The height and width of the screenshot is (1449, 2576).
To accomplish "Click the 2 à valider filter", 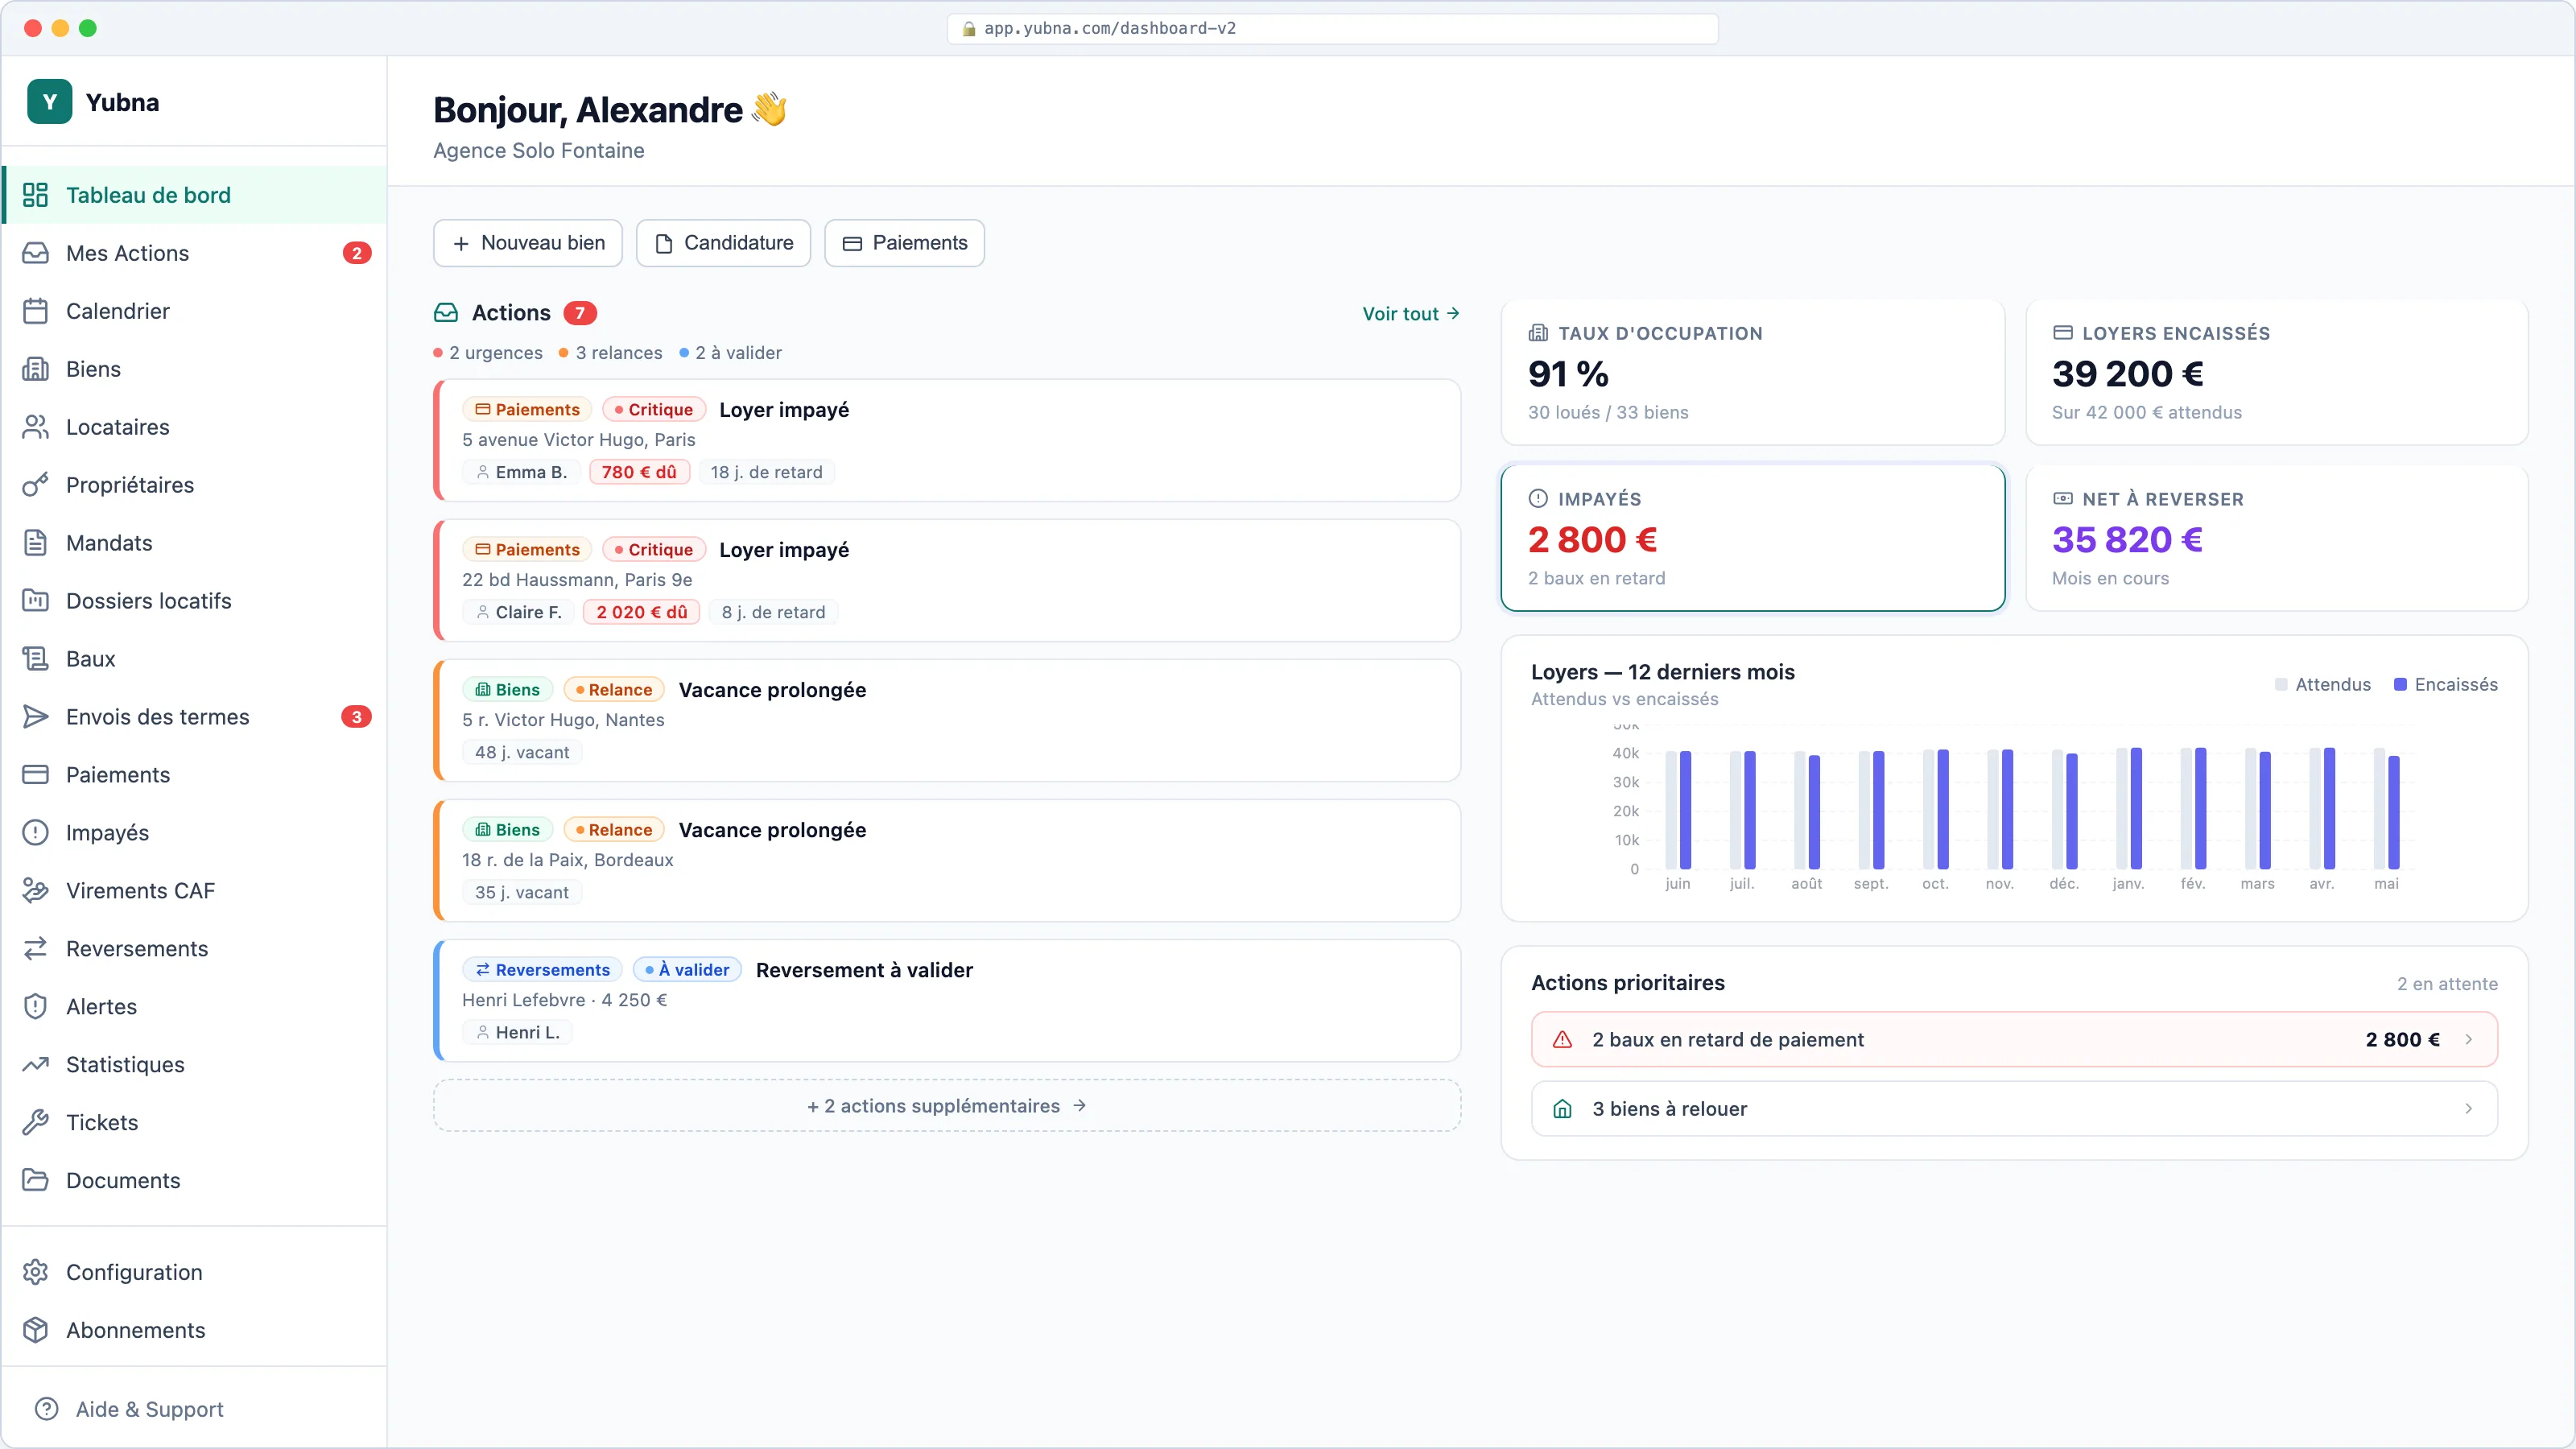I will pyautogui.click(x=731, y=353).
